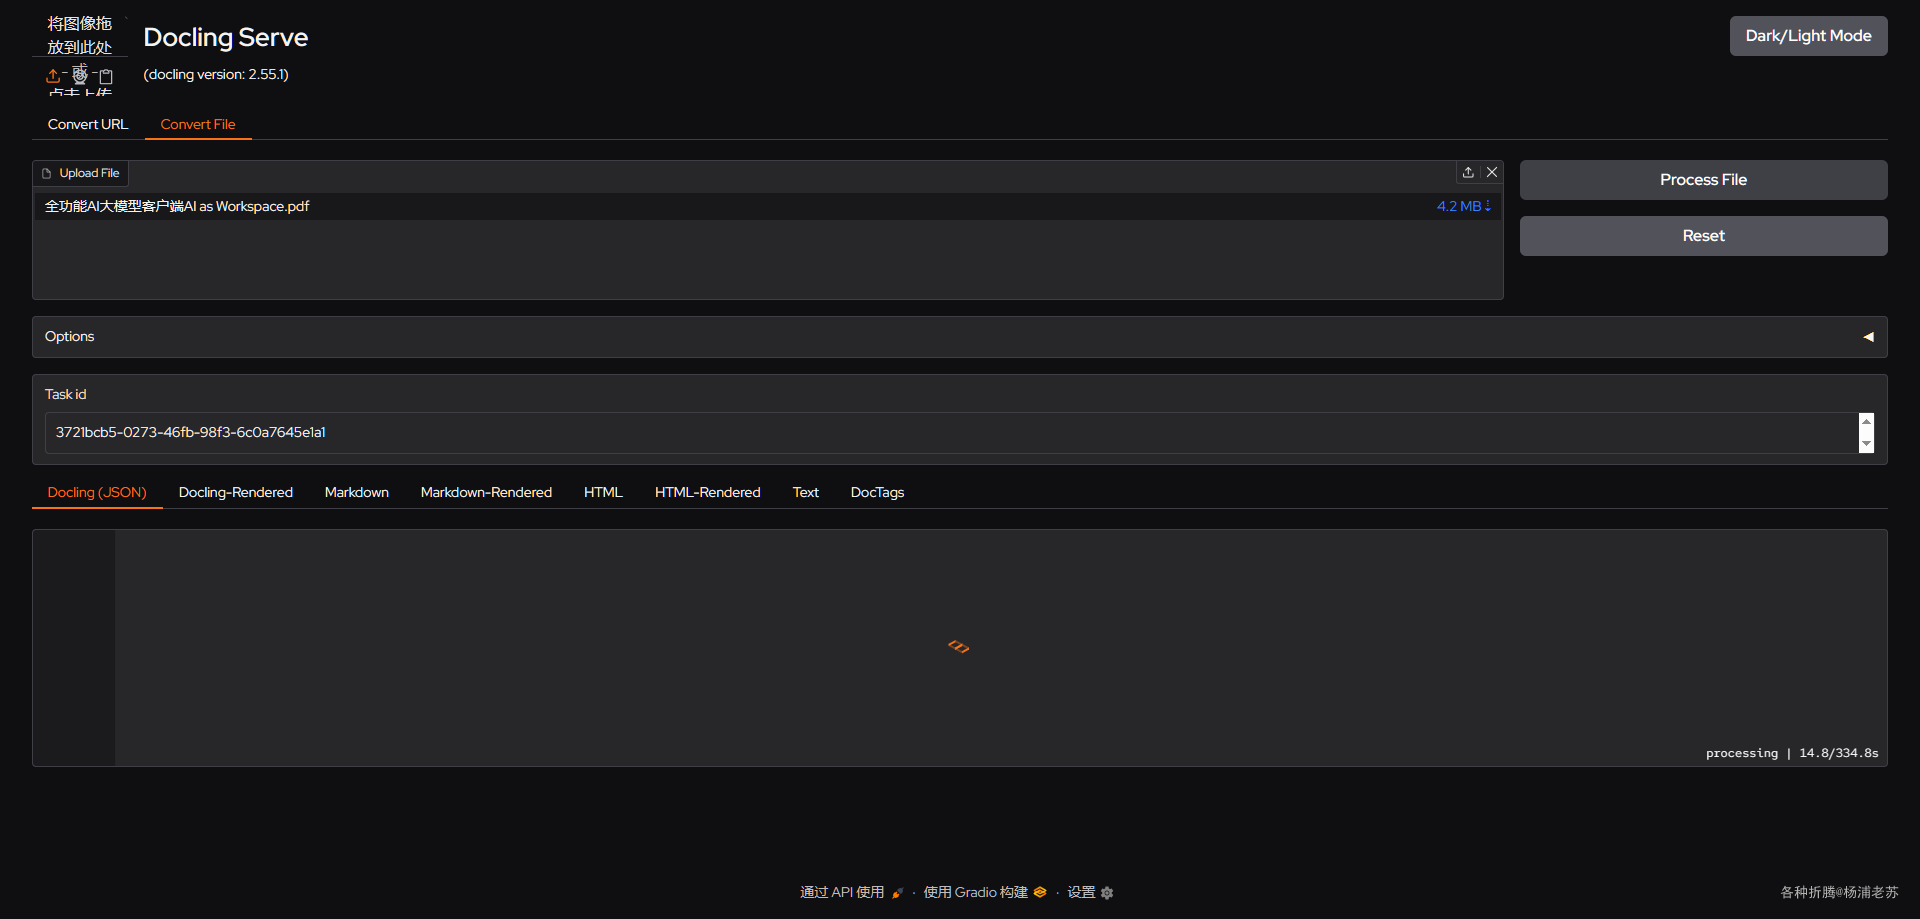Click the Task id scrollbar up arrow
This screenshot has height=919, width=1920.
point(1866,421)
